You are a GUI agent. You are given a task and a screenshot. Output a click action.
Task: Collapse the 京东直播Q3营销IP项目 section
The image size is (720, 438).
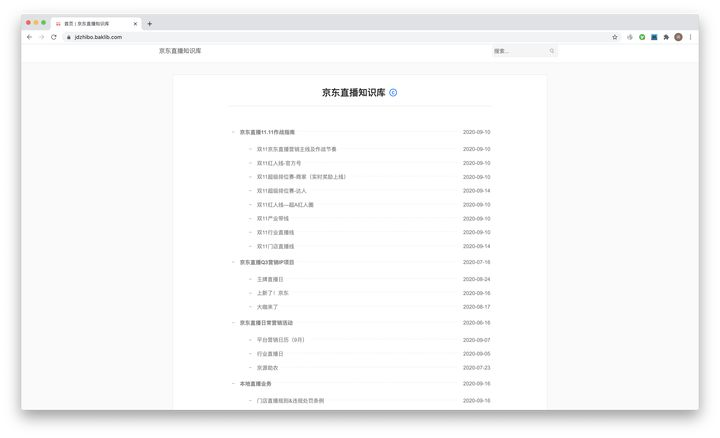tap(233, 262)
